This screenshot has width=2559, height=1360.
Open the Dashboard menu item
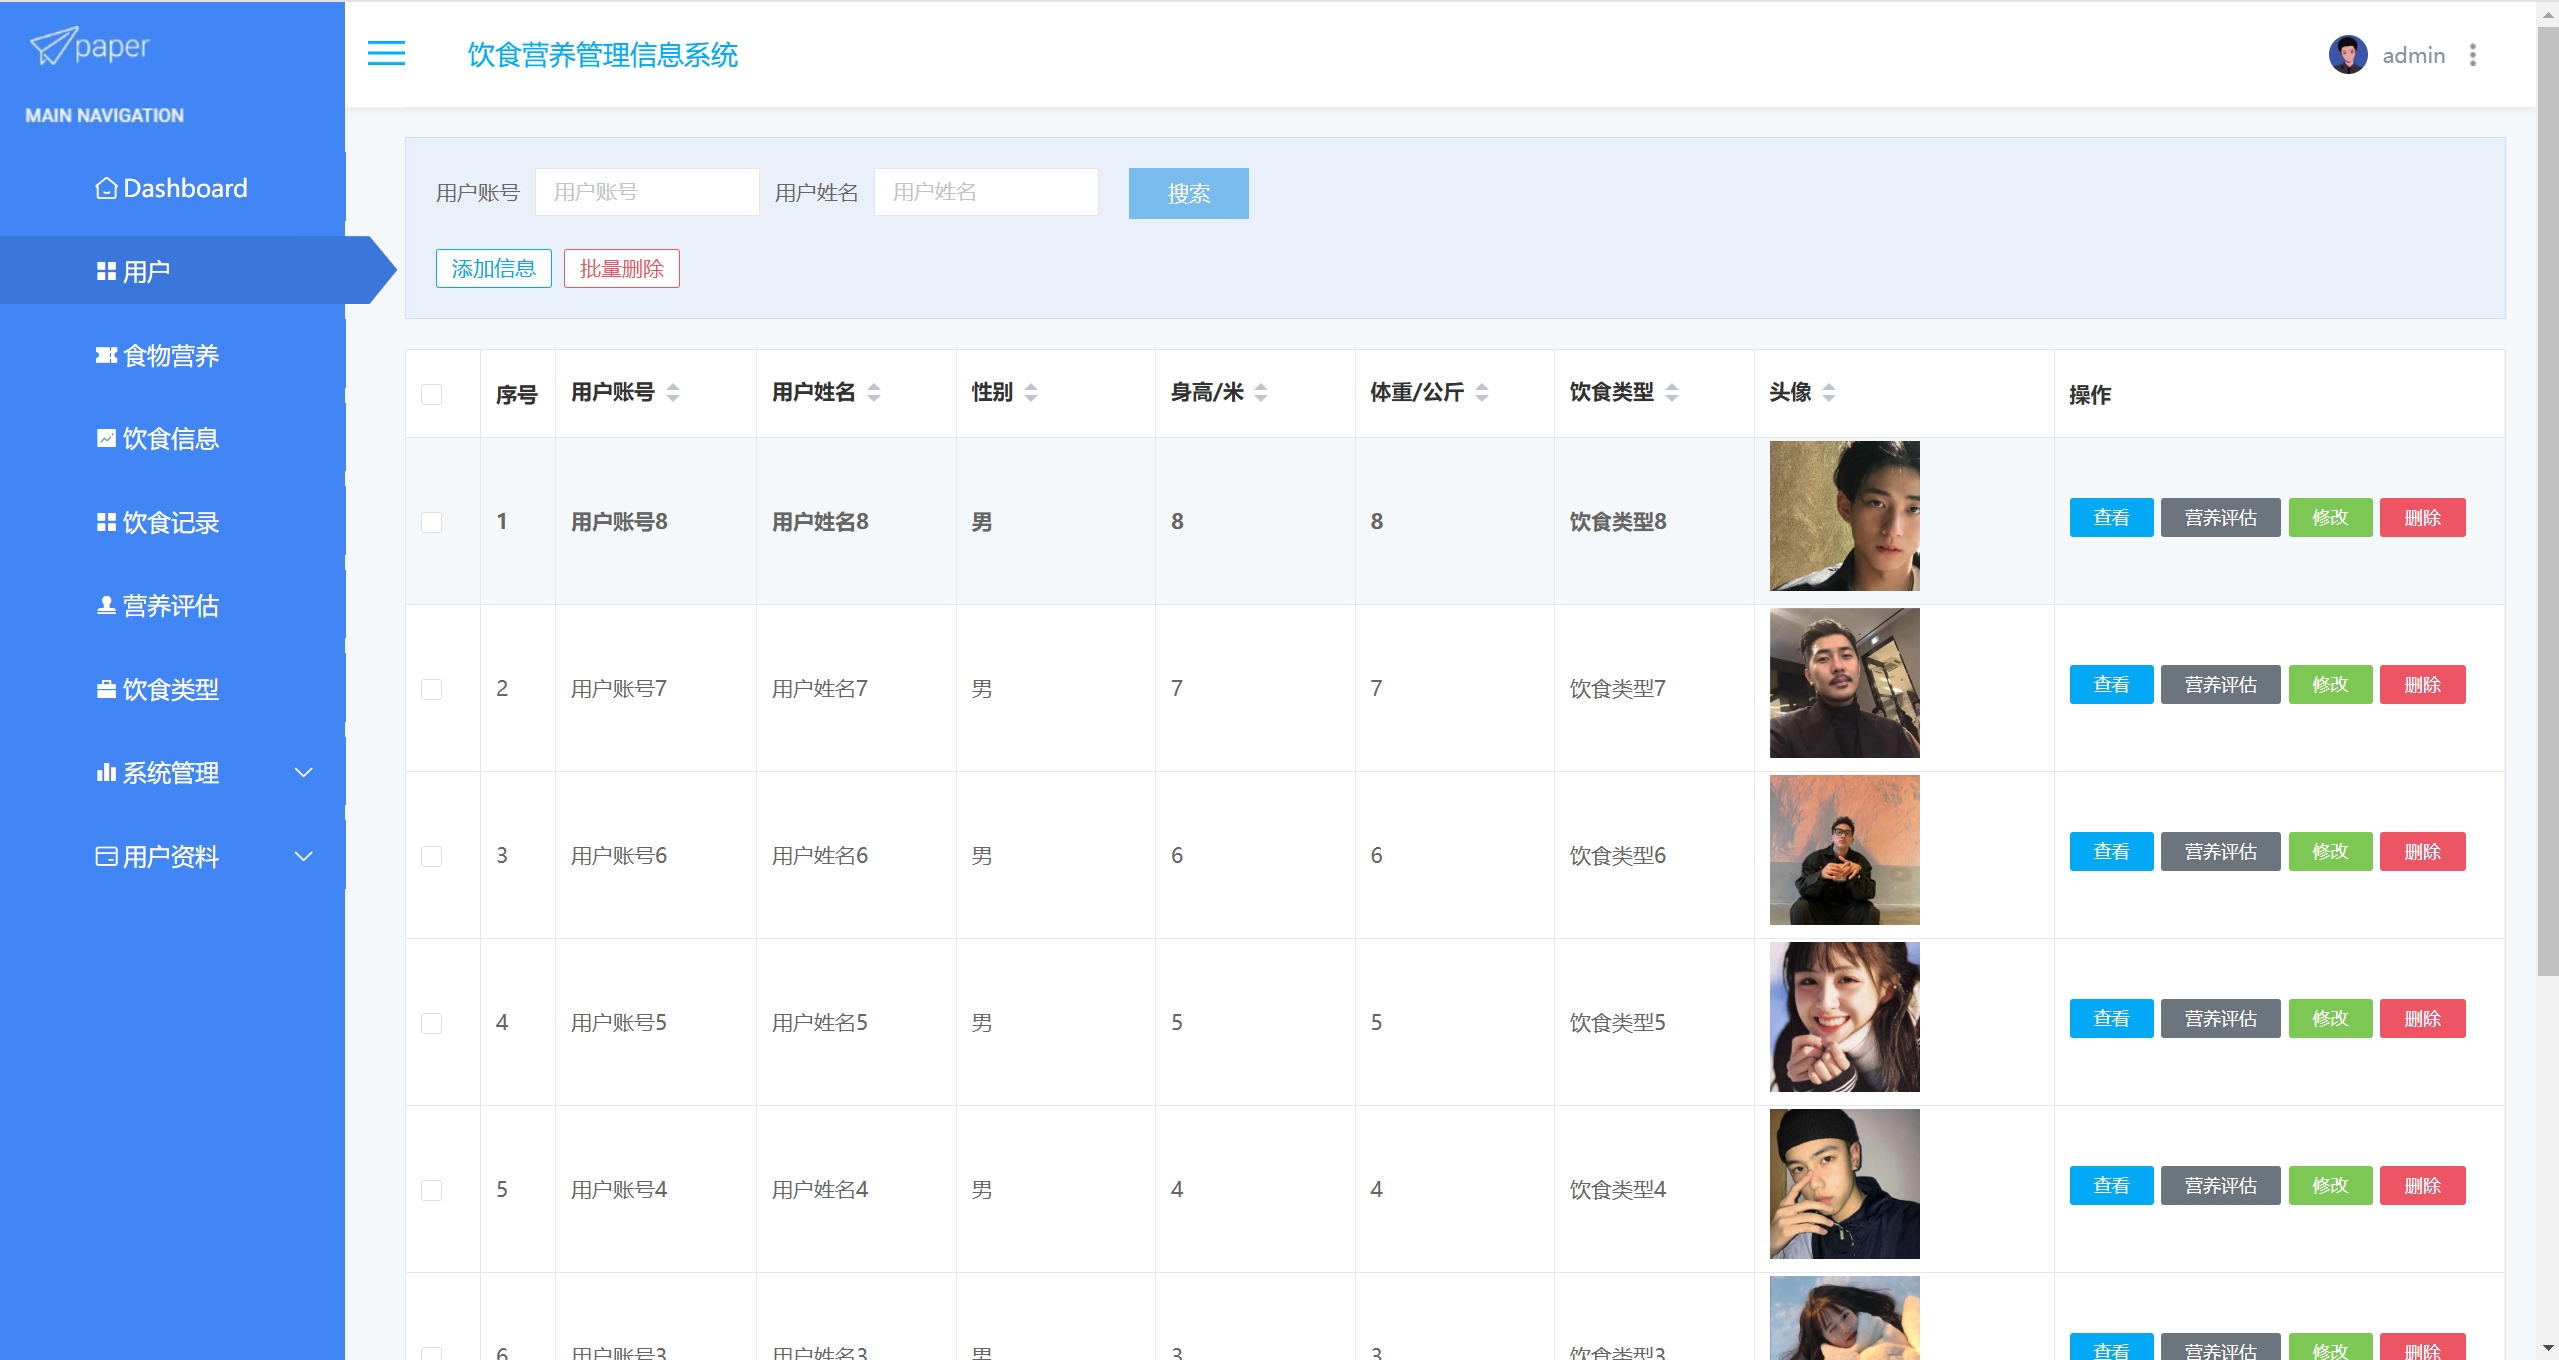pos(173,188)
